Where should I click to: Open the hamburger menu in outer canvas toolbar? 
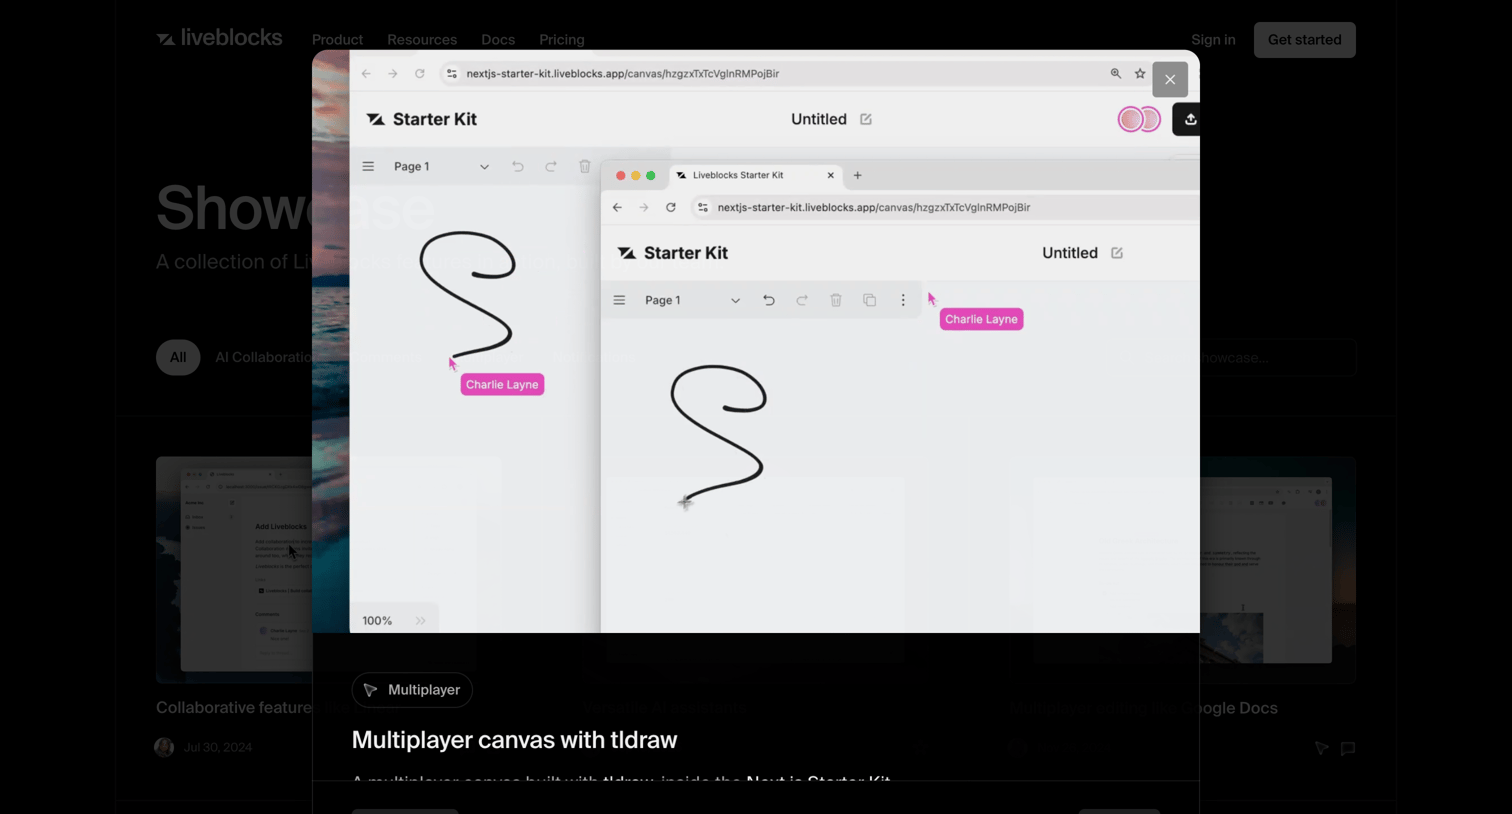pos(368,166)
